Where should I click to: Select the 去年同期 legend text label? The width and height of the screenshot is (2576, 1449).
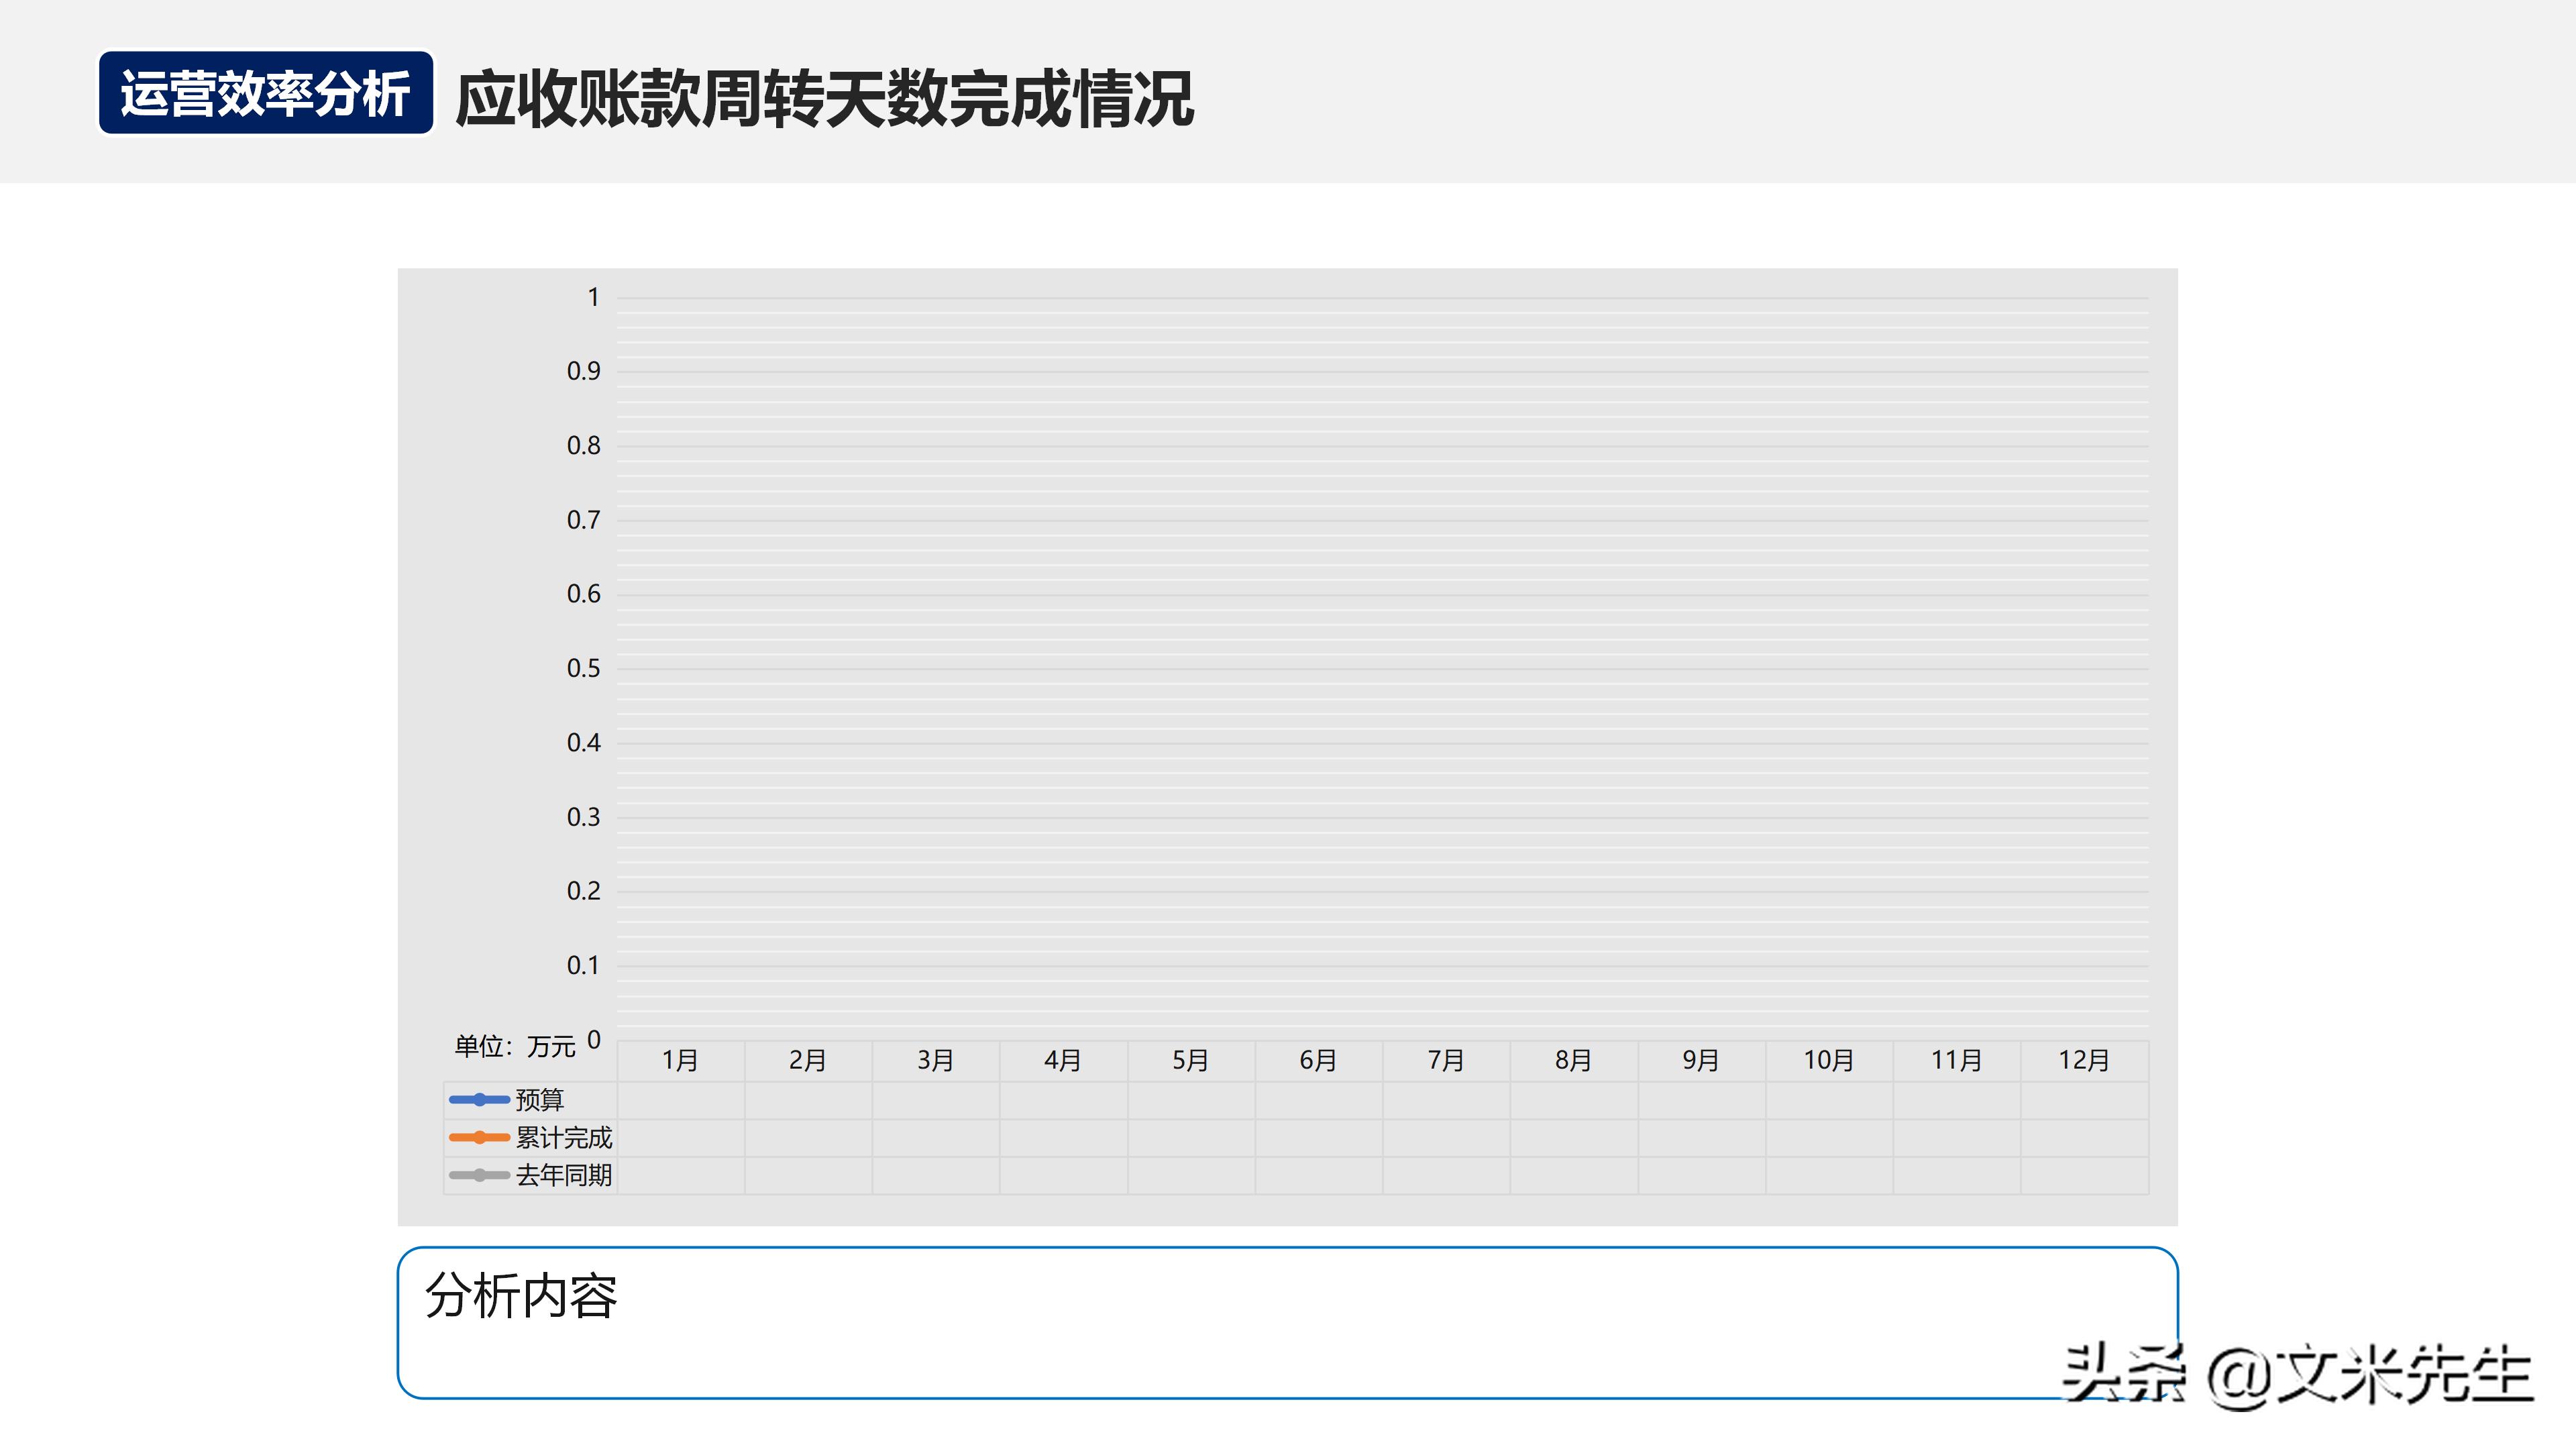click(x=565, y=1176)
